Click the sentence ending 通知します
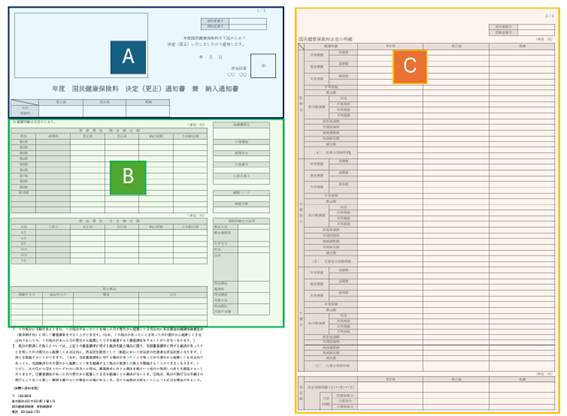This screenshot has height=416, width=567. (x=206, y=41)
